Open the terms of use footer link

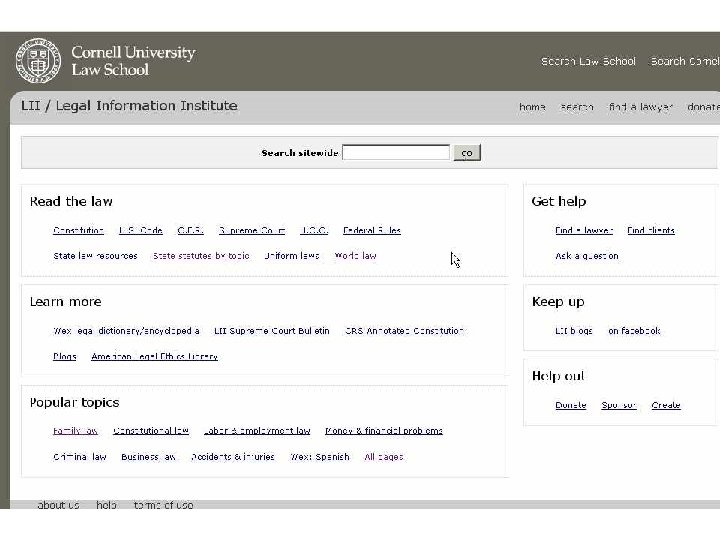click(x=163, y=505)
